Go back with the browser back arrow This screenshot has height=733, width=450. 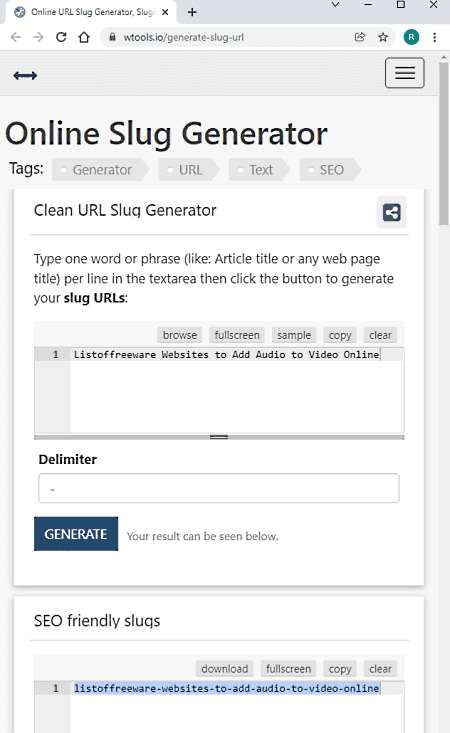pos(16,37)
